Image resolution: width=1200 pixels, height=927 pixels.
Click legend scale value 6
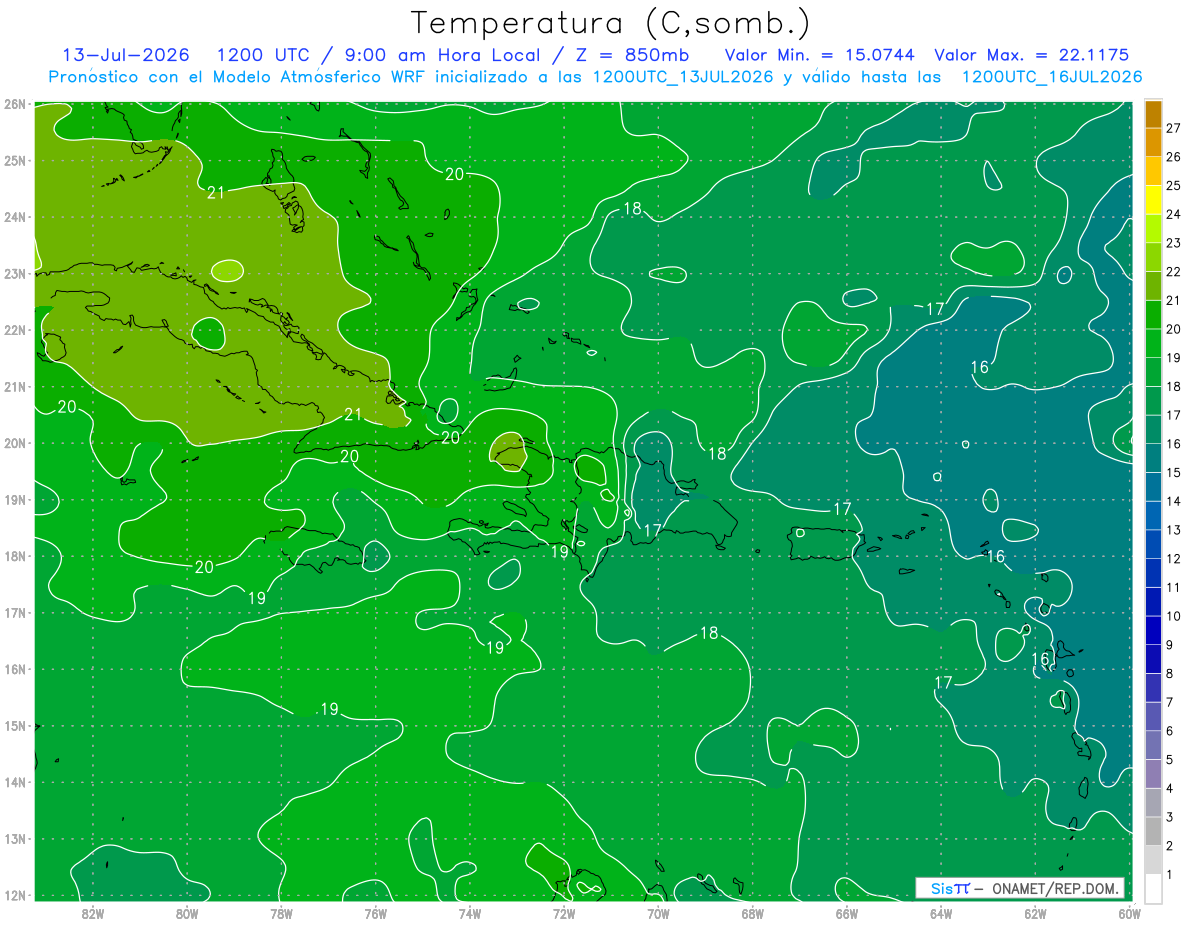point(1169,731)
